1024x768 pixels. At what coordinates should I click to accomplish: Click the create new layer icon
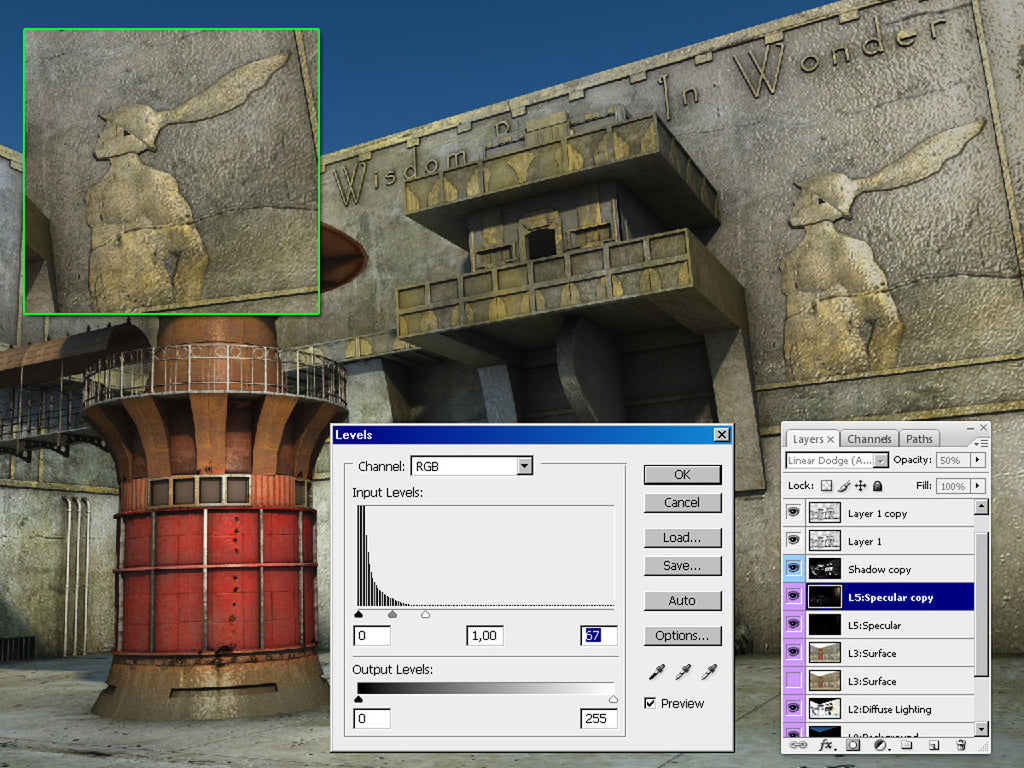[933, 745]
